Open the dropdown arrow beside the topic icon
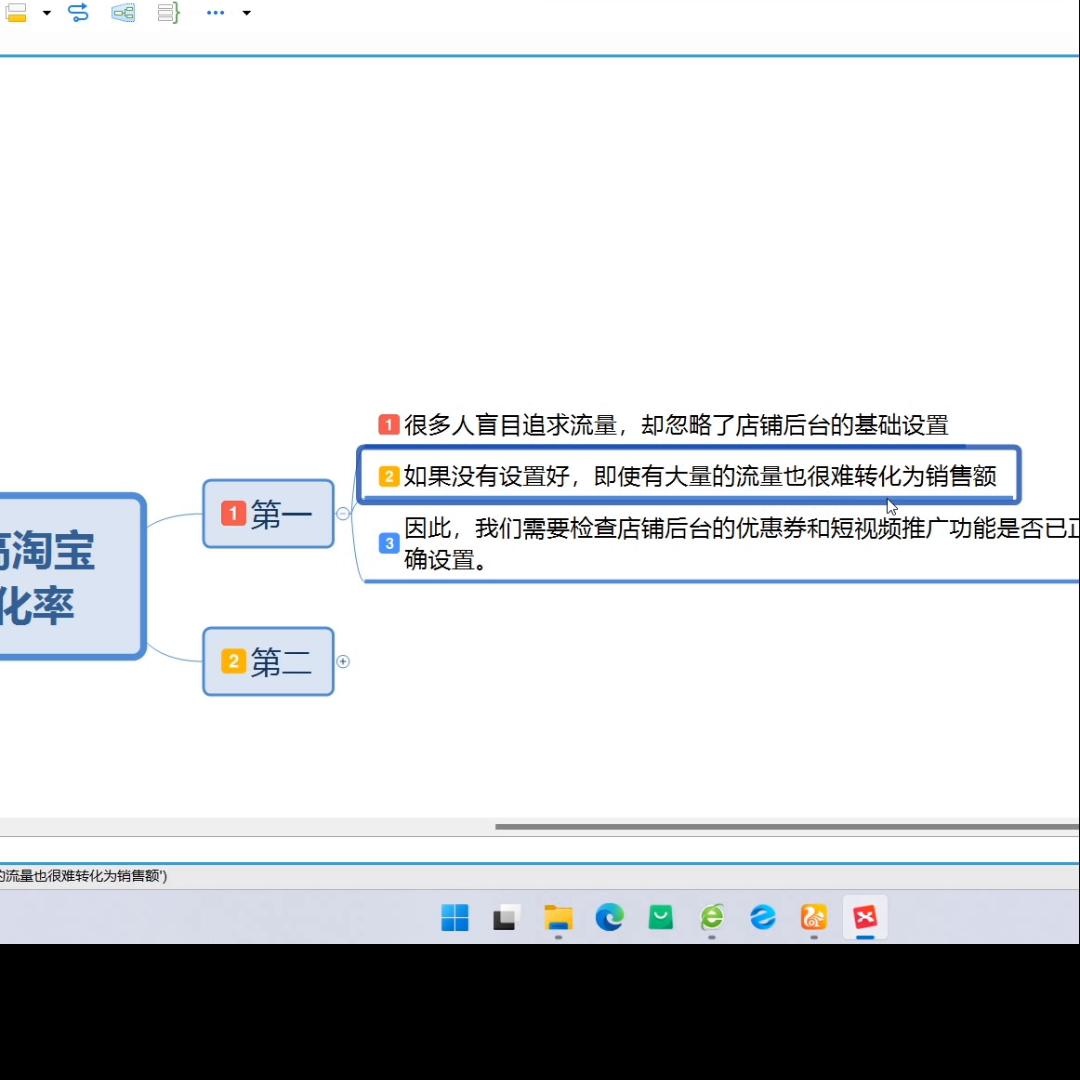This screenshot has width=1080, height=1080. 47,12
